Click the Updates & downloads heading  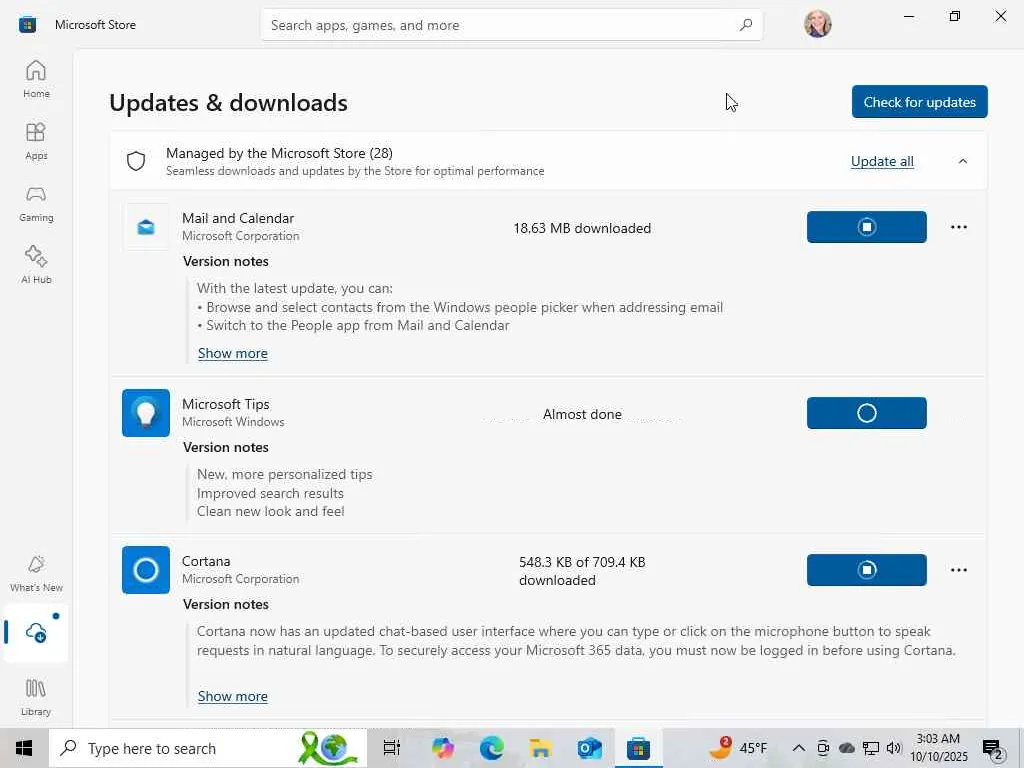[228, 103]
